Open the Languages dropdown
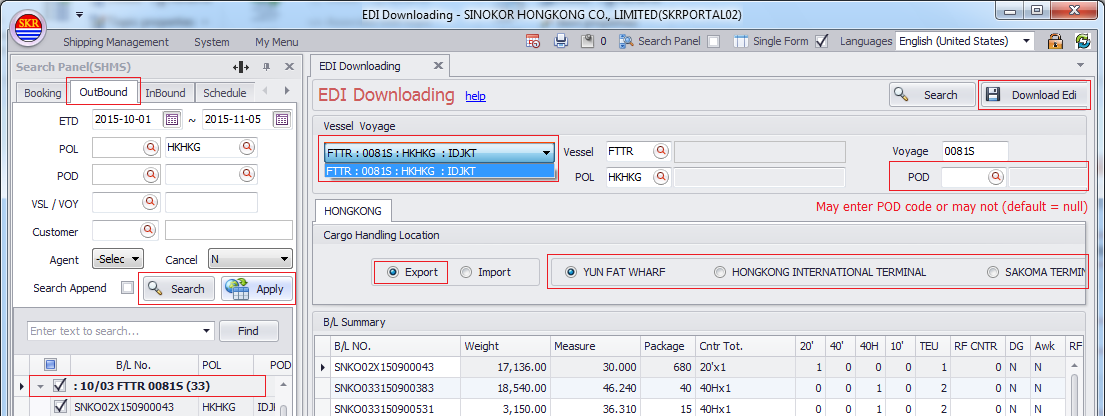1105x416 pixels. point(1026,42)
